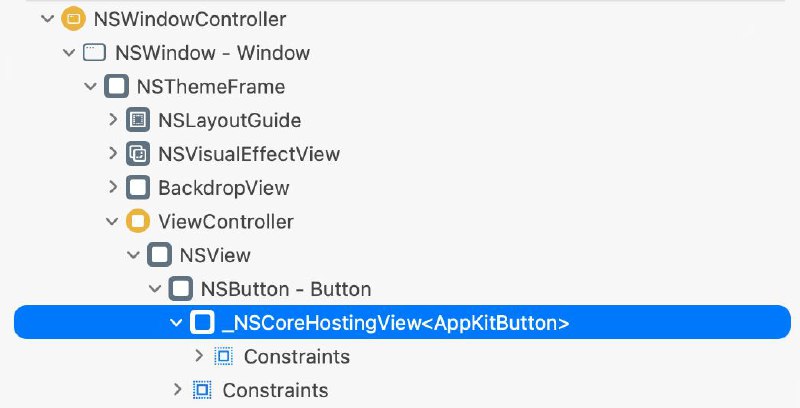Collapse the ViewController node
Screen dimensions: 800x408
coord(113,221)
